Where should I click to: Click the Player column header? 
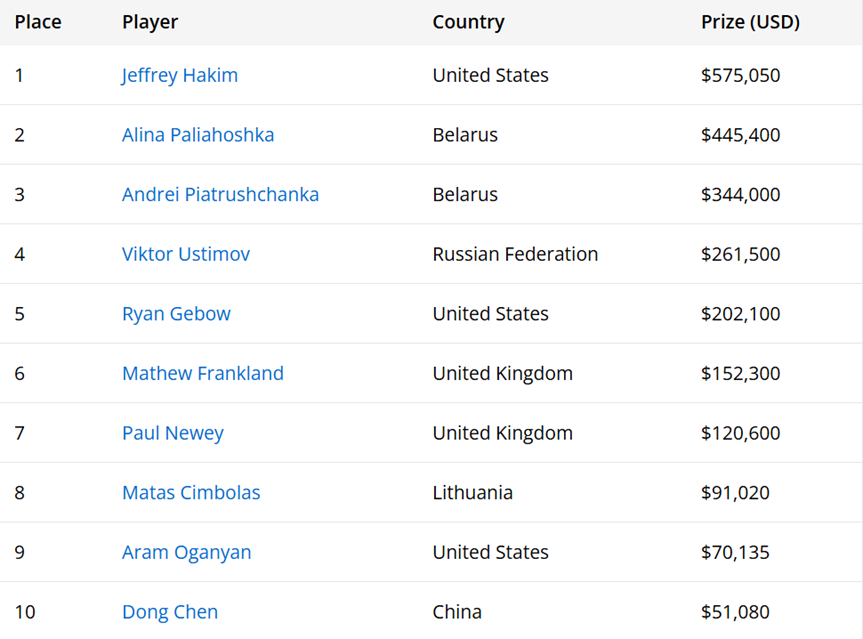(x=150, y=22)
